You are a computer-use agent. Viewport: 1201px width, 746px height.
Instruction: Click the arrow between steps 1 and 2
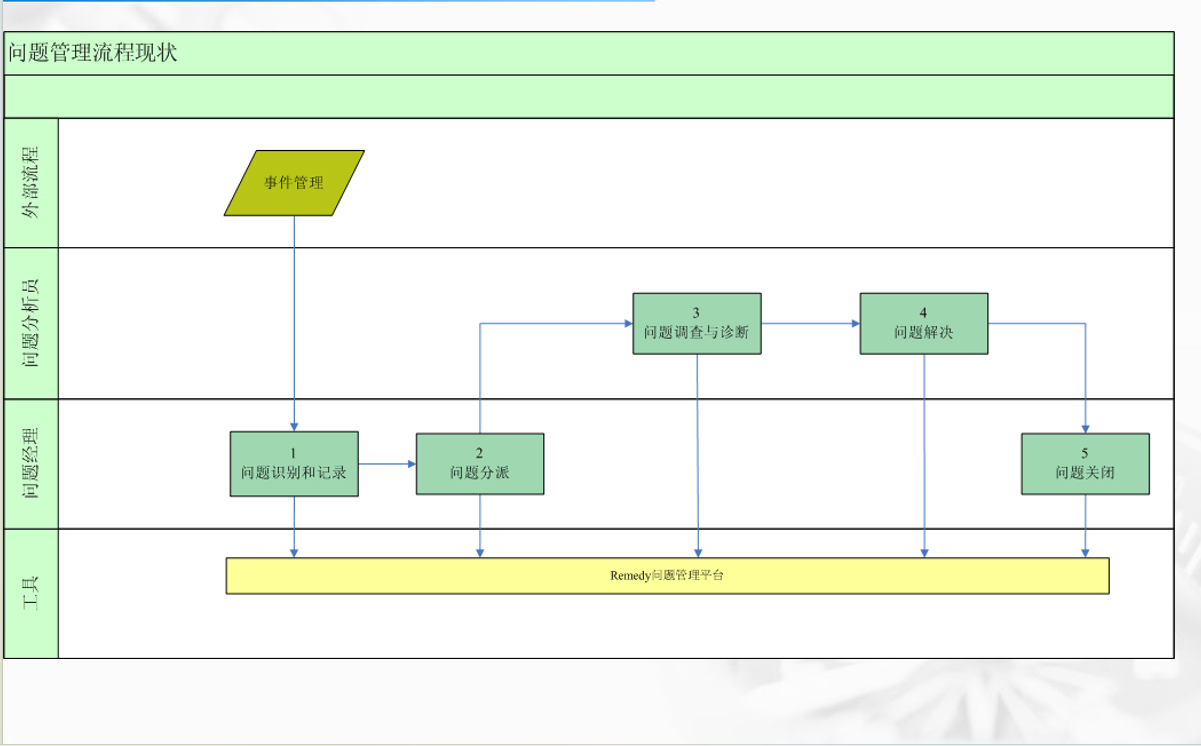click(387, 464)
